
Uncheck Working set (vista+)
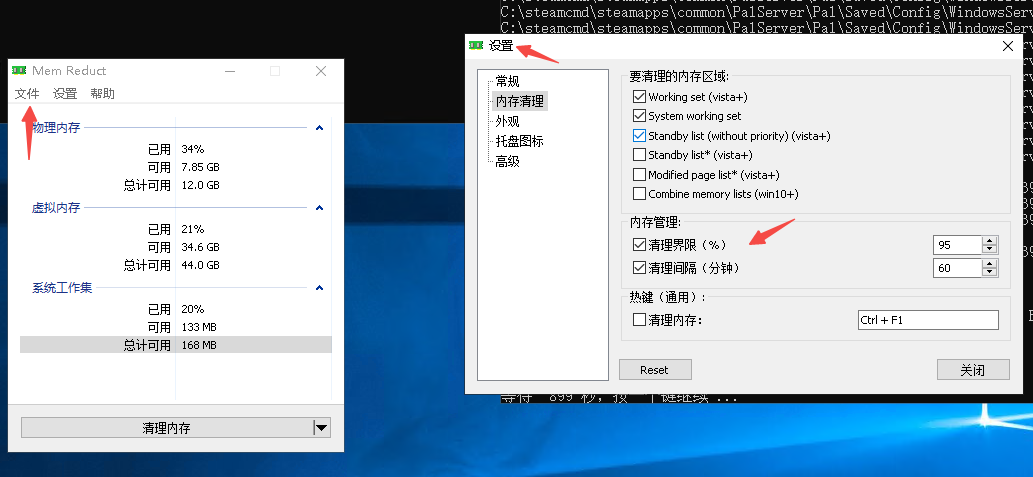click(639, 97)
